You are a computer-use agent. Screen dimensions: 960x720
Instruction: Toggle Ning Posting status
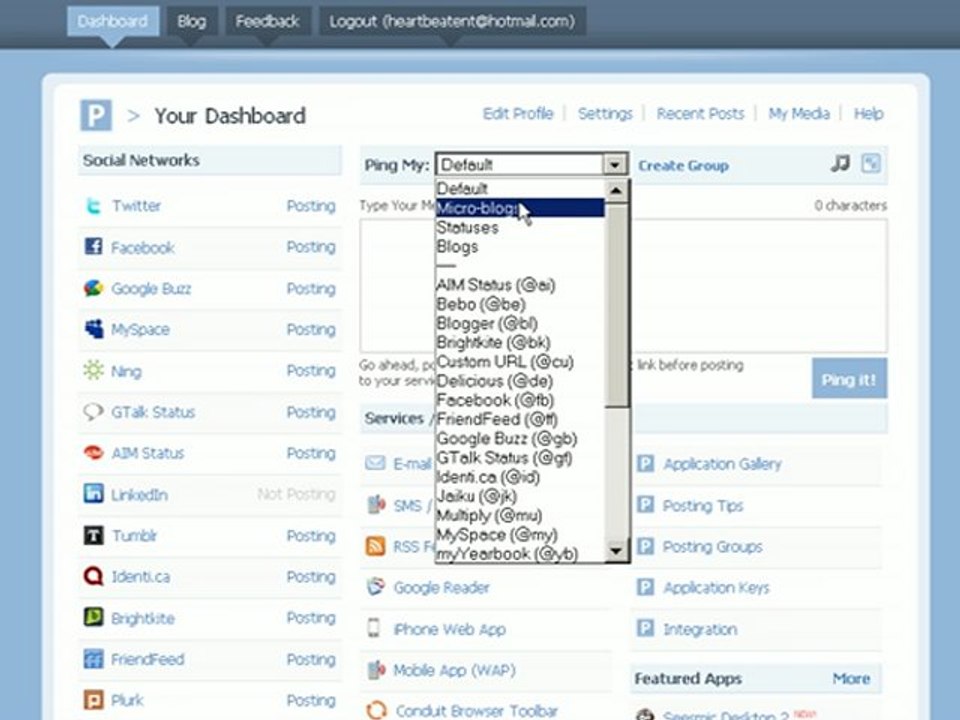click(x=311, y=370)
